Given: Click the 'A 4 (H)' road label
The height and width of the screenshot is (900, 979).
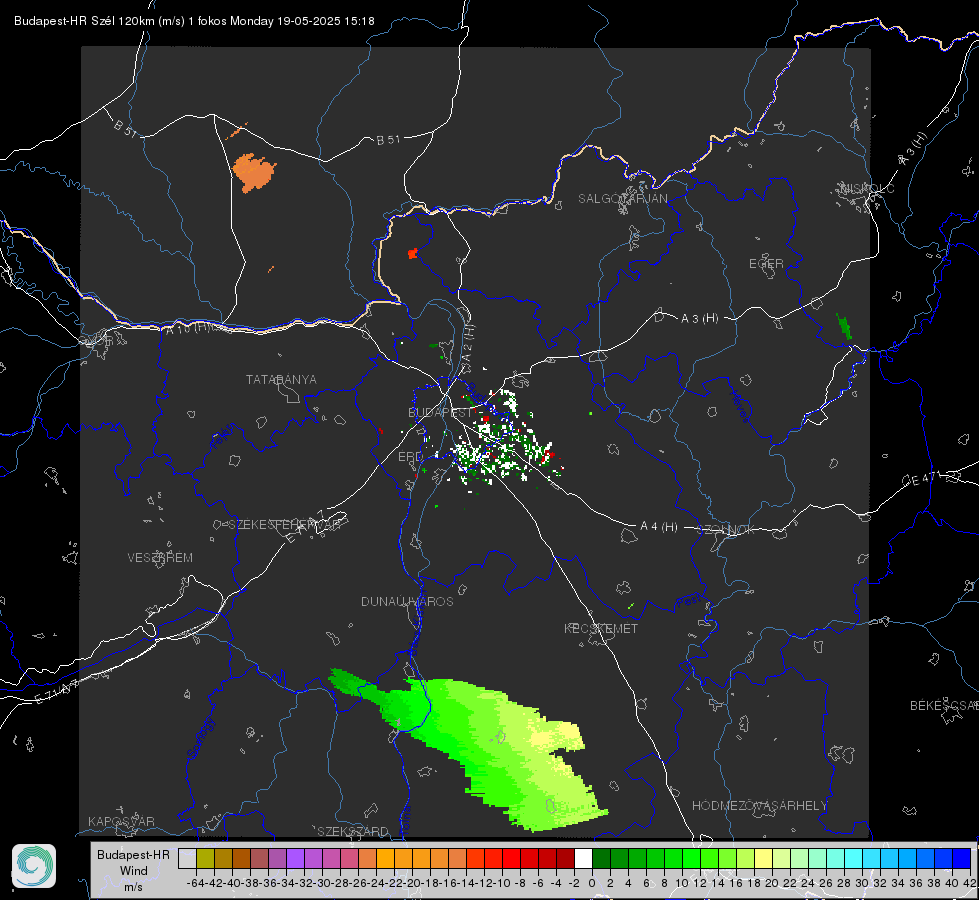Looking at the screenshot, I should pos(659,527).
